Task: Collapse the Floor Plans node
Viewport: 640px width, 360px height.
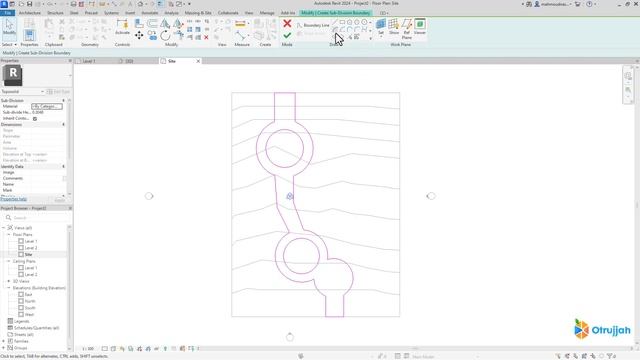Action: (9, 235)
